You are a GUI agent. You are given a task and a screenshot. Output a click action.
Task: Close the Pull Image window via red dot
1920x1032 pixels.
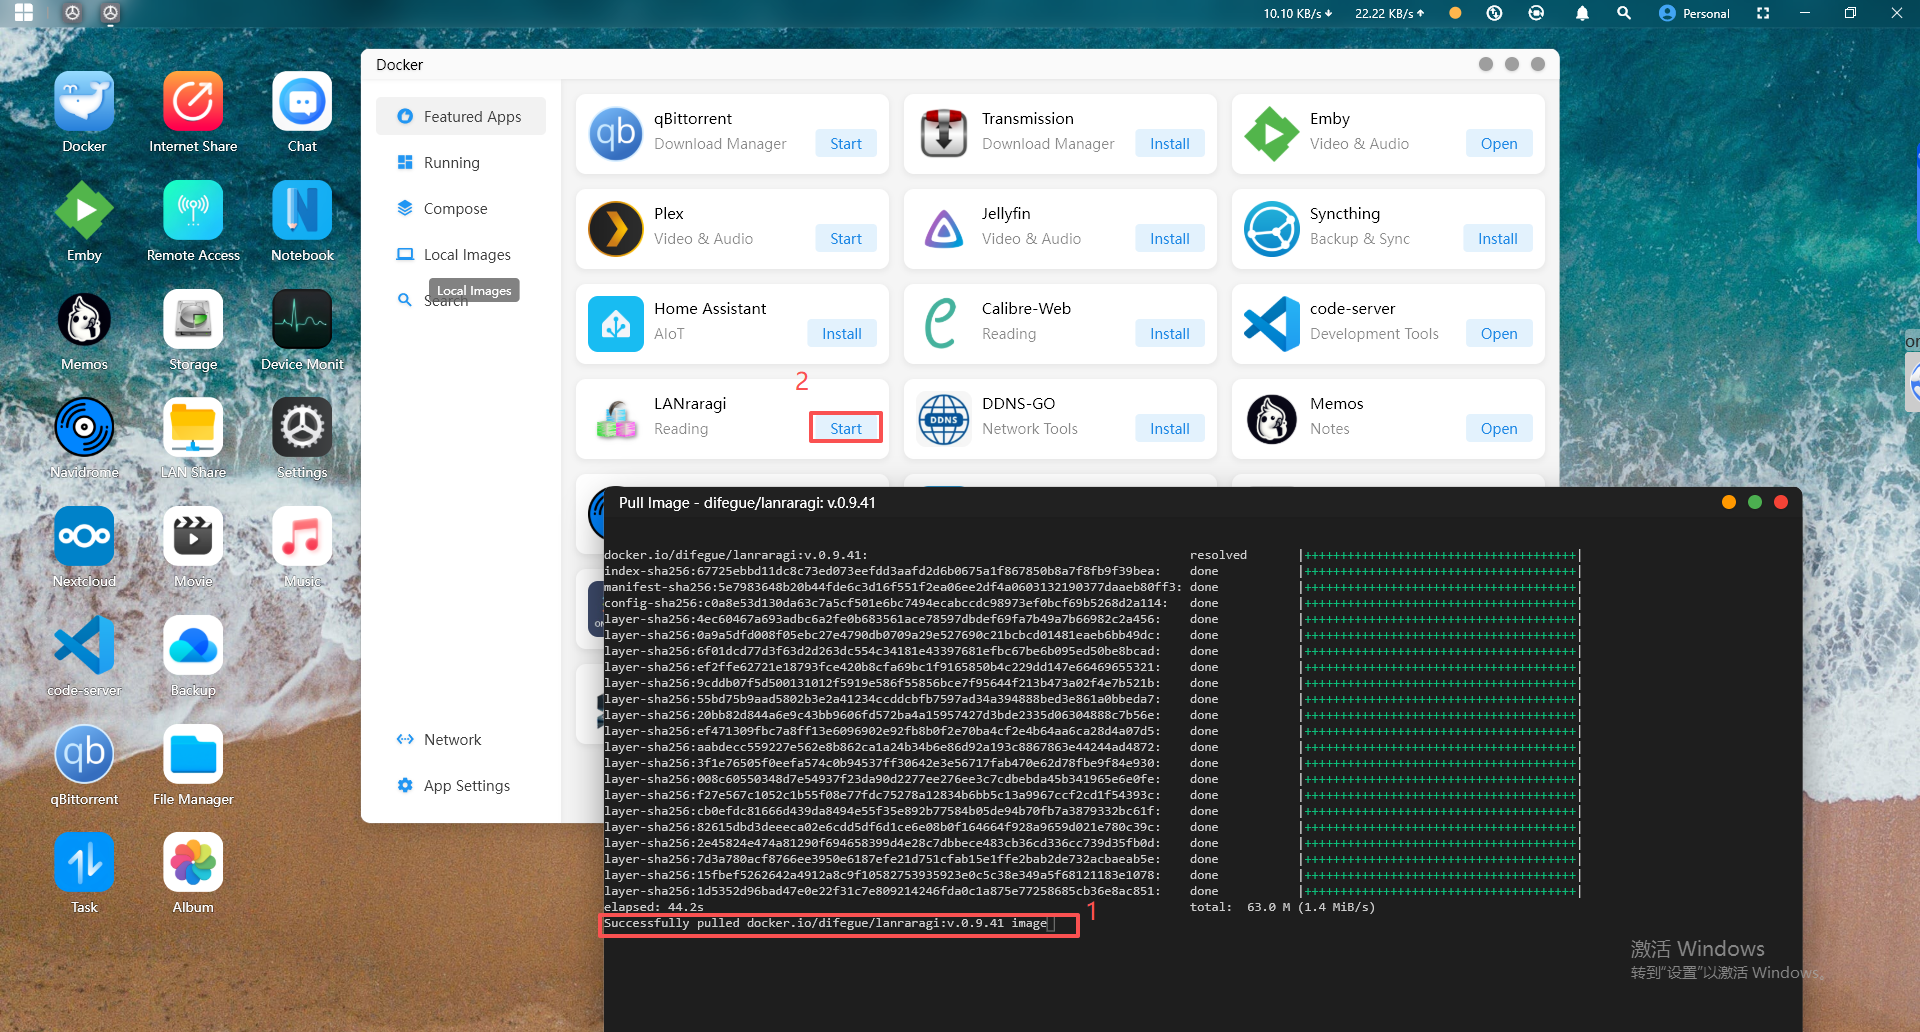1780,502
